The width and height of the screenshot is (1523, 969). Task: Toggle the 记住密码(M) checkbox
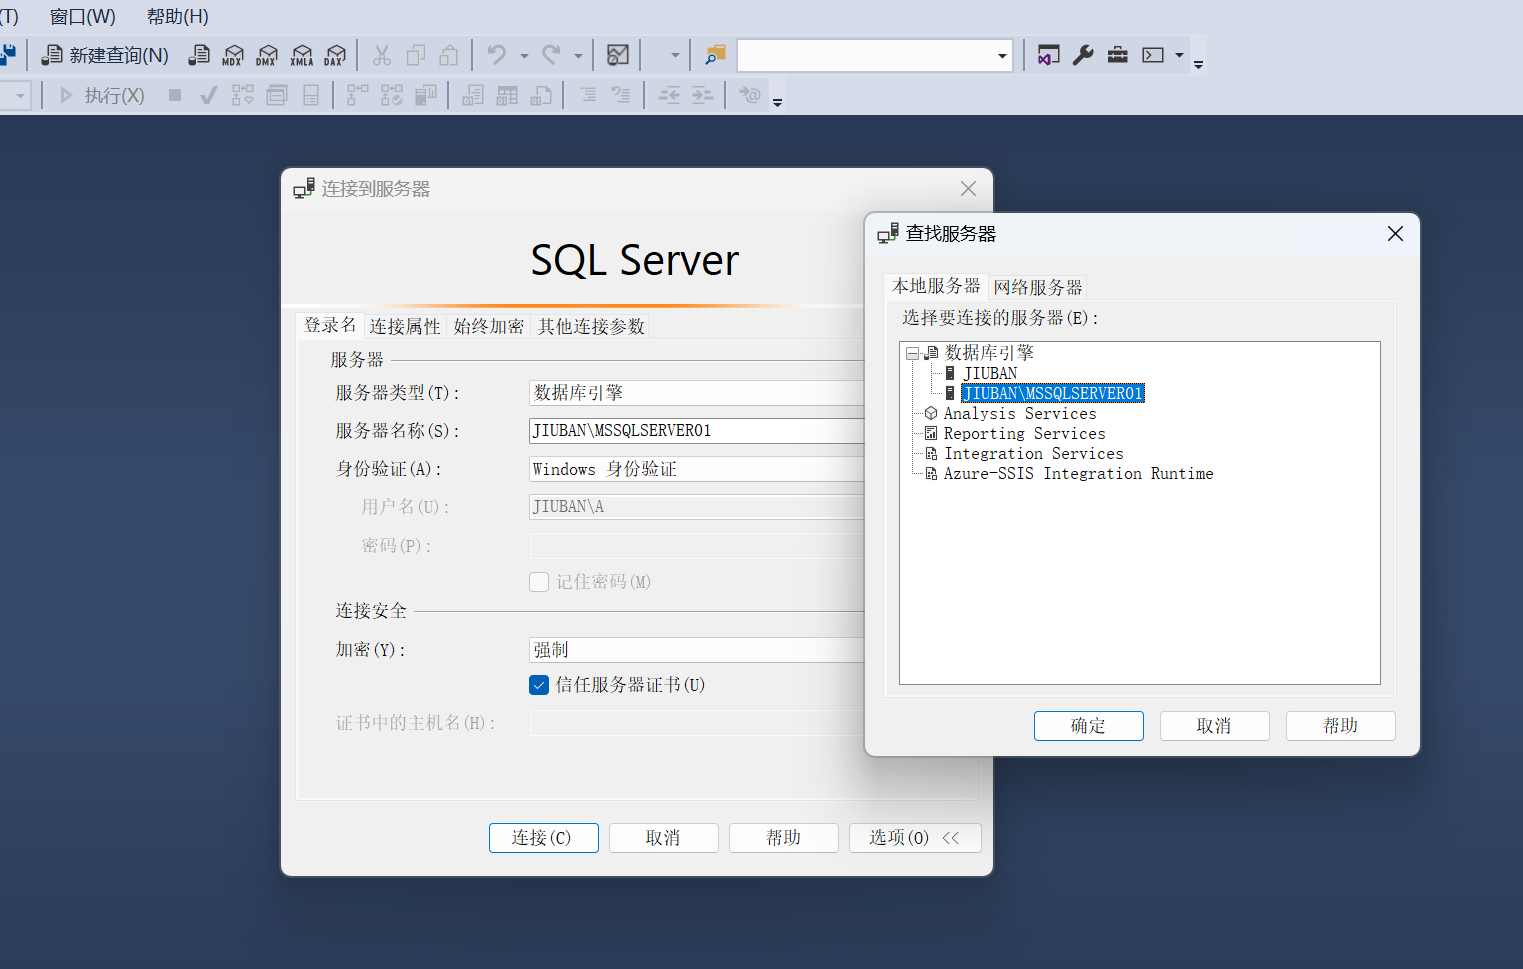click(539, 582)
